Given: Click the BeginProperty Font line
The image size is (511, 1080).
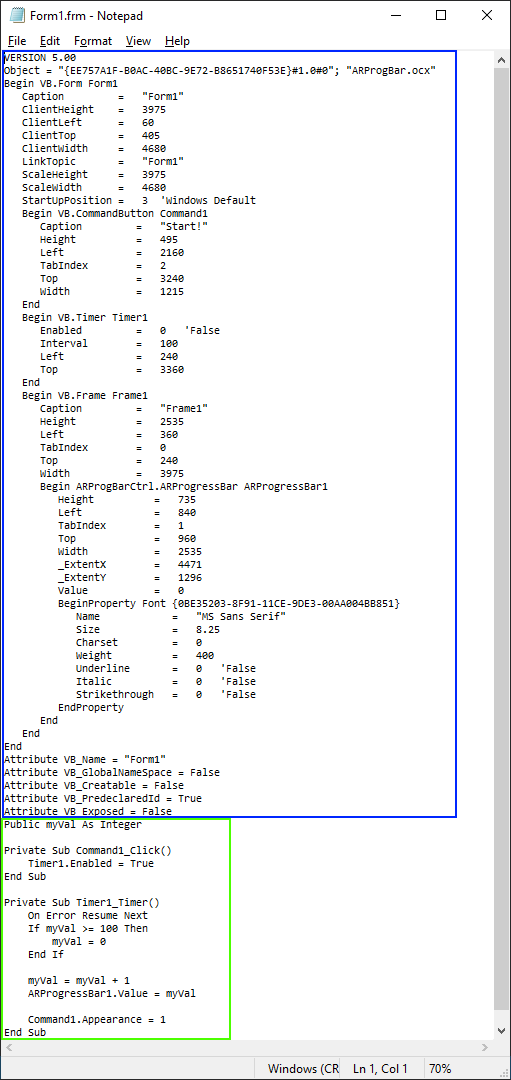Looking at the screenshot, I should (229, 604).
